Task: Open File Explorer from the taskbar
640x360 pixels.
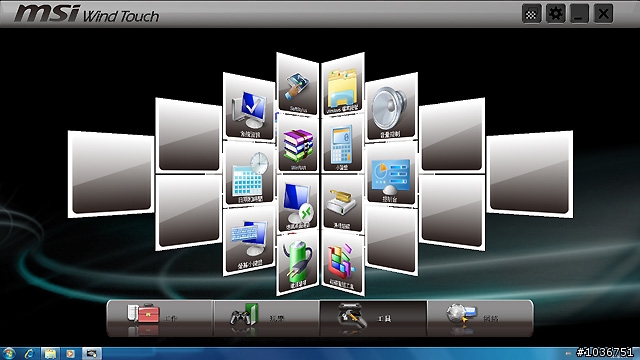Action: coord(50,353)
